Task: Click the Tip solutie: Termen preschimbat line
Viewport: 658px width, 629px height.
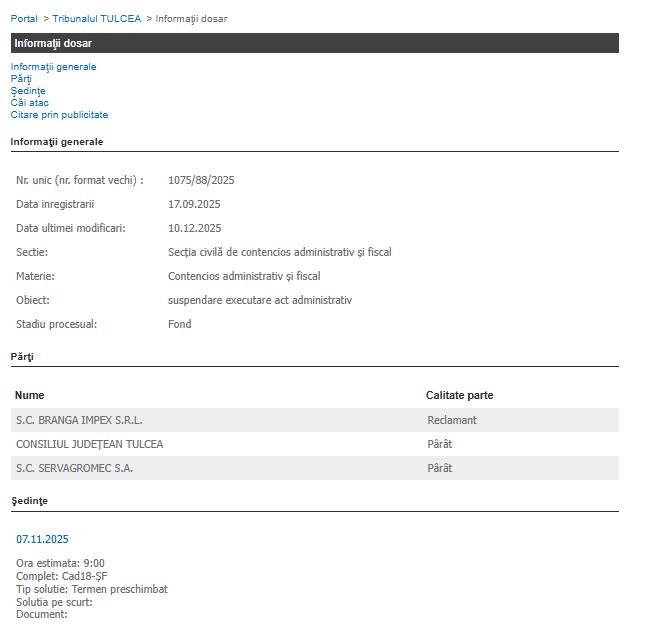Action: coord(92,590)
